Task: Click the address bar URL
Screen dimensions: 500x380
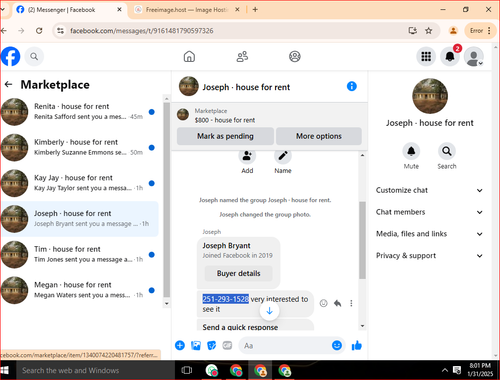Action: (x=142, y=31)
